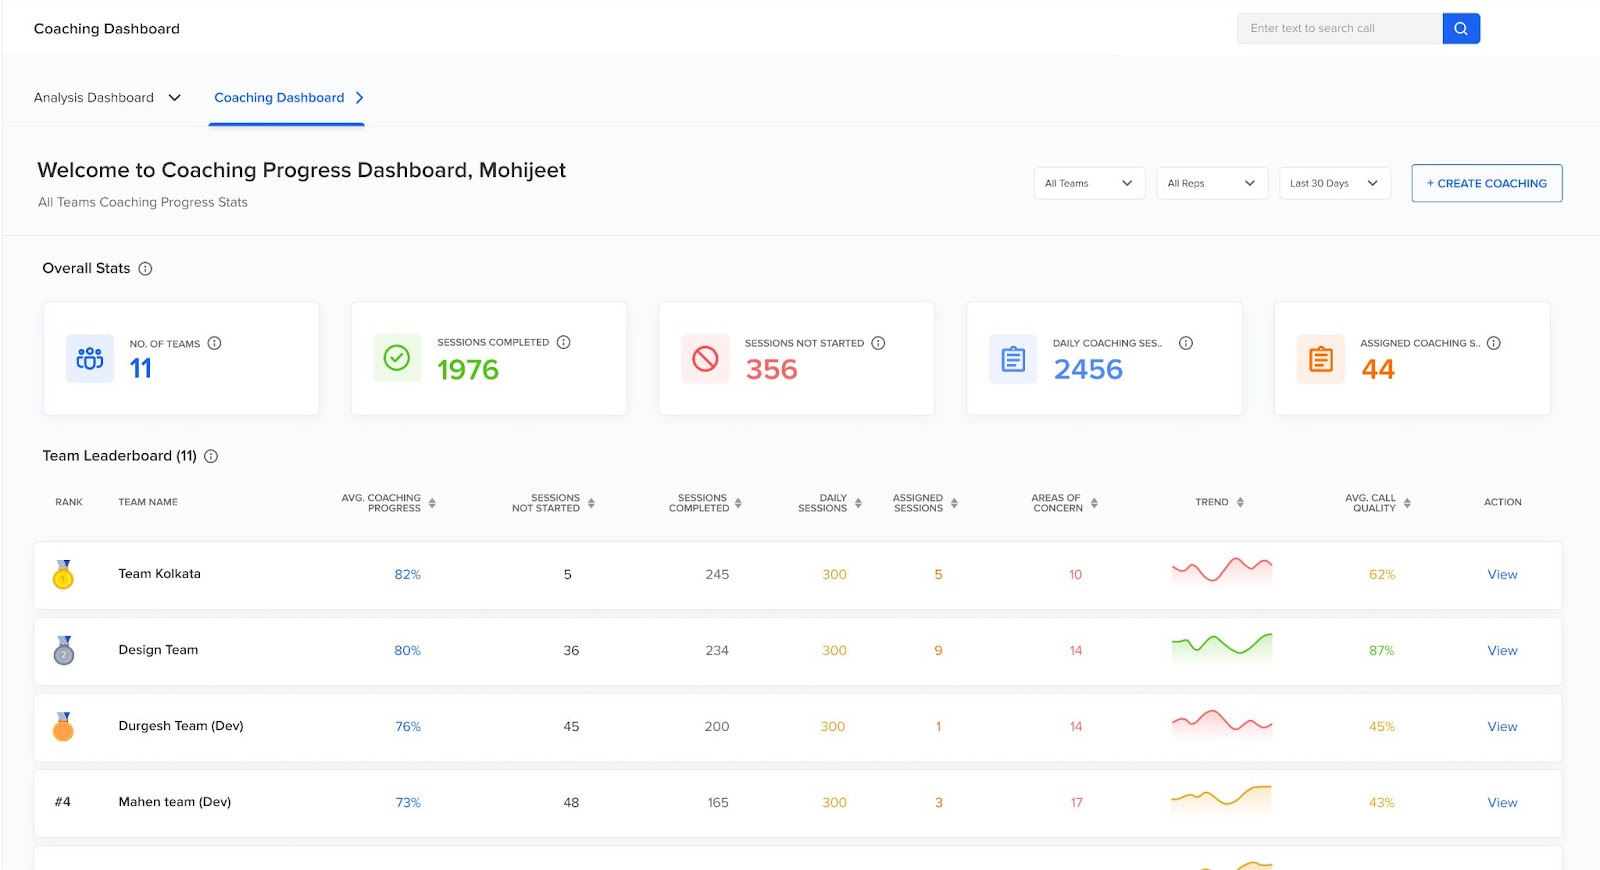Switch to the Analysis Dashboard tab

(107, 98)
